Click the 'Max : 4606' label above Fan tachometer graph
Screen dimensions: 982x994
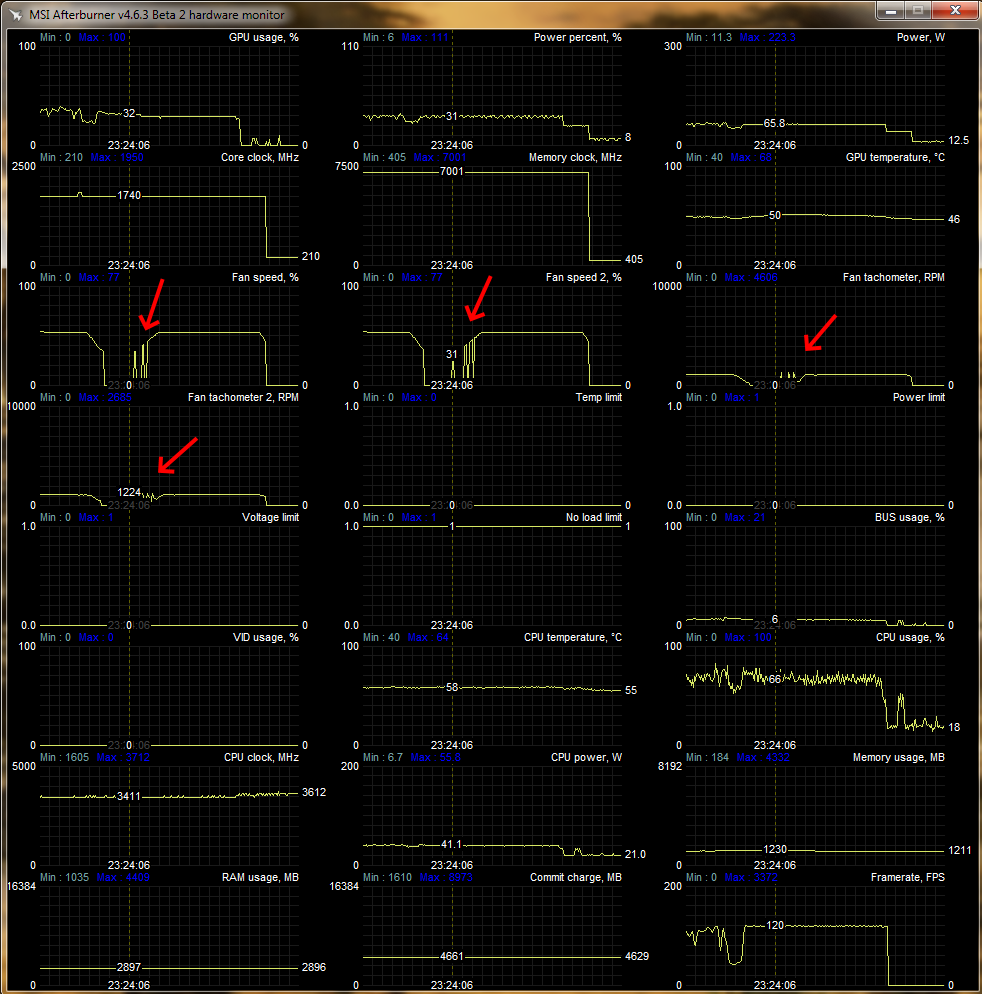coord(751,277)
